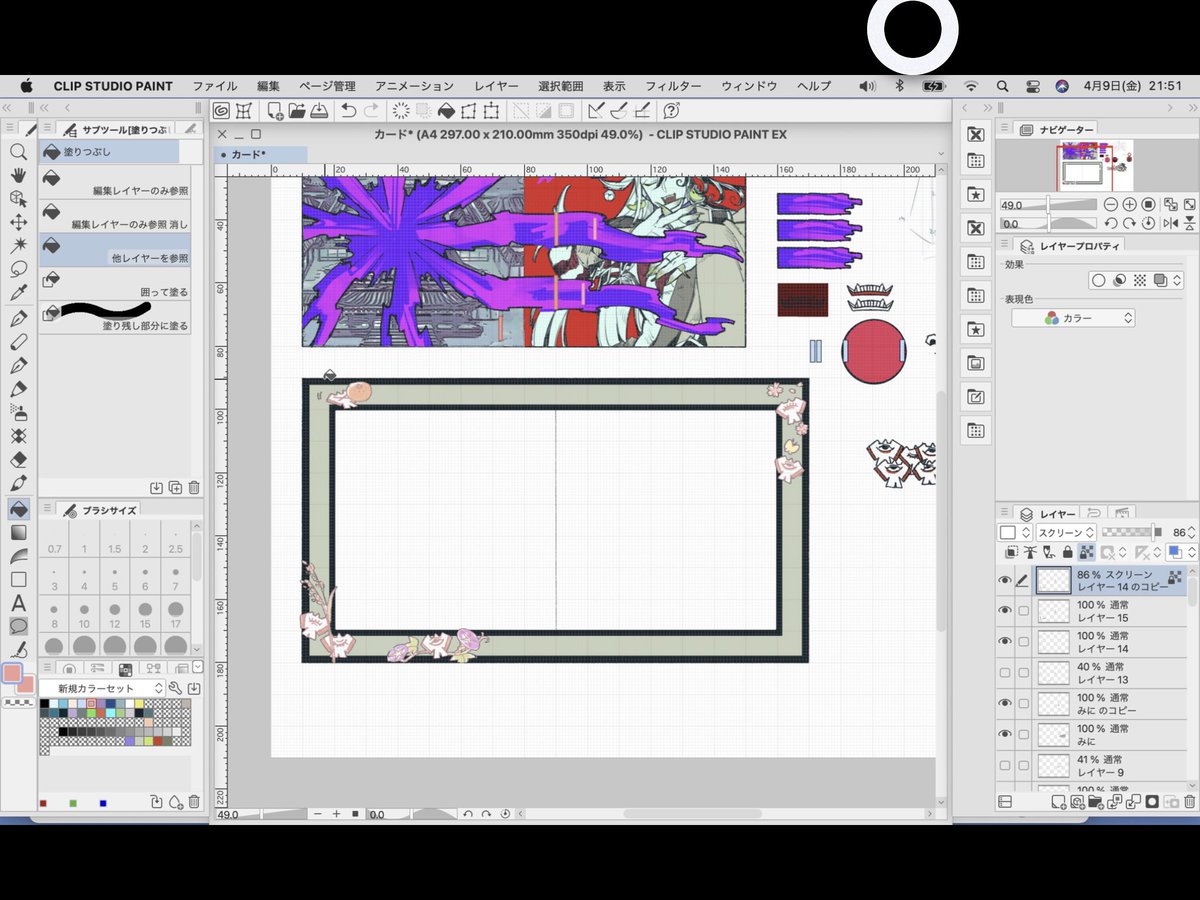Image resolution: width=1200 pixels, height=900 pixels.
Task: Select the lasso selection tool
Action: 18,269
